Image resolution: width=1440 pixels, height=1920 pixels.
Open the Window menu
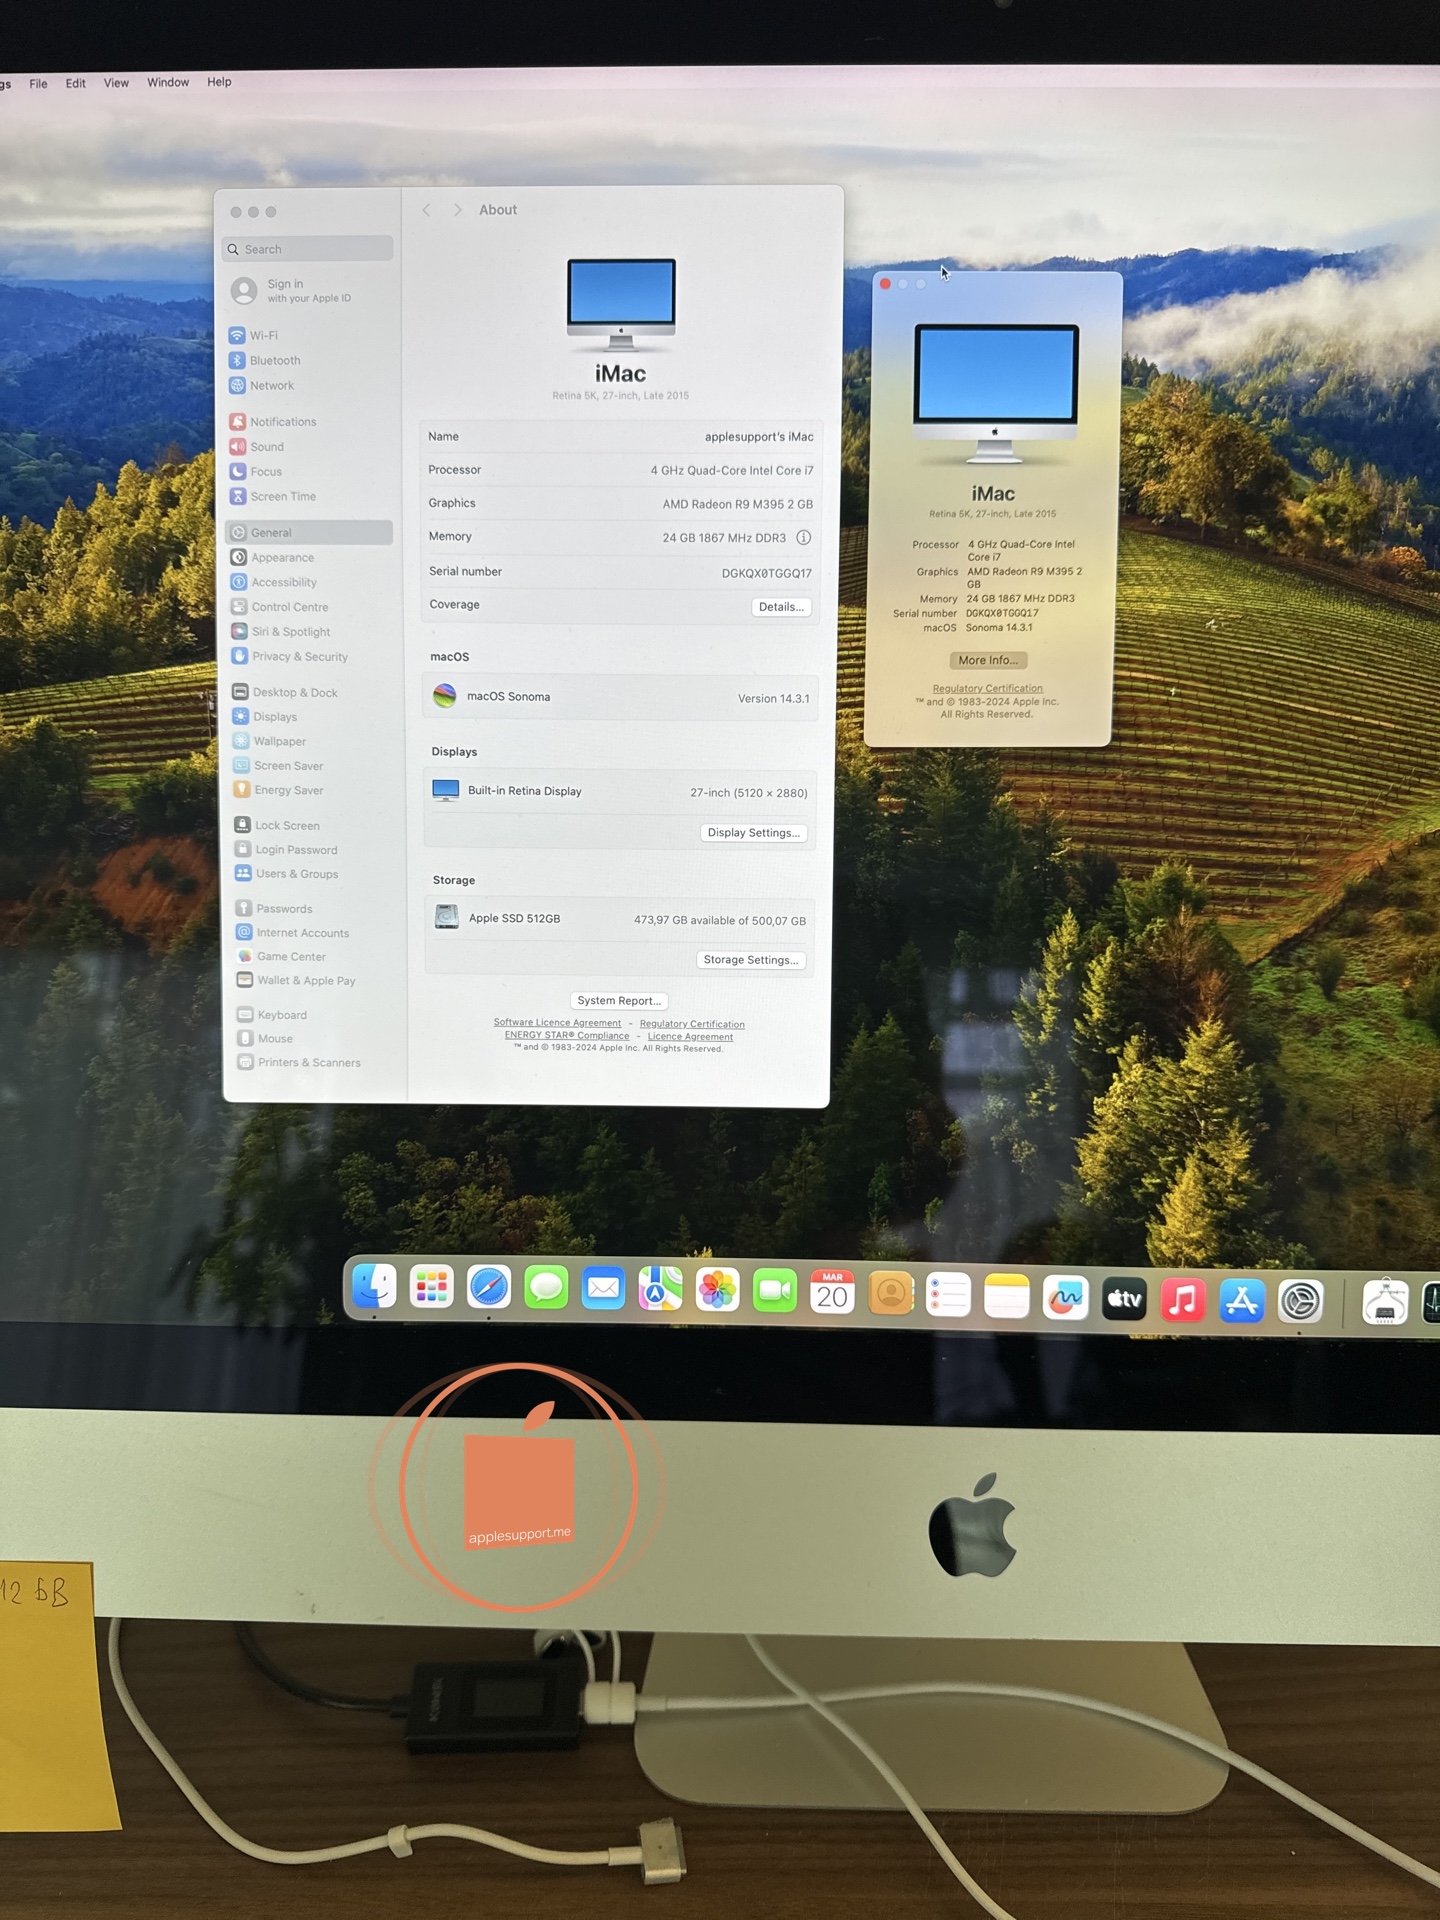coord(168,82)
